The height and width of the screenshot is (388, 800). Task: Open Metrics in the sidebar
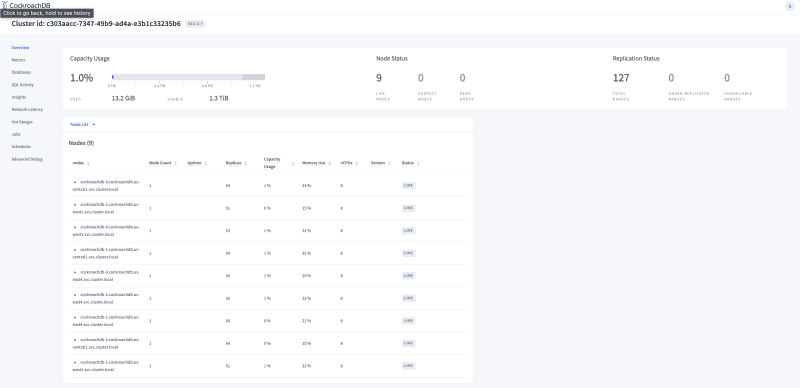coord(18,60)
